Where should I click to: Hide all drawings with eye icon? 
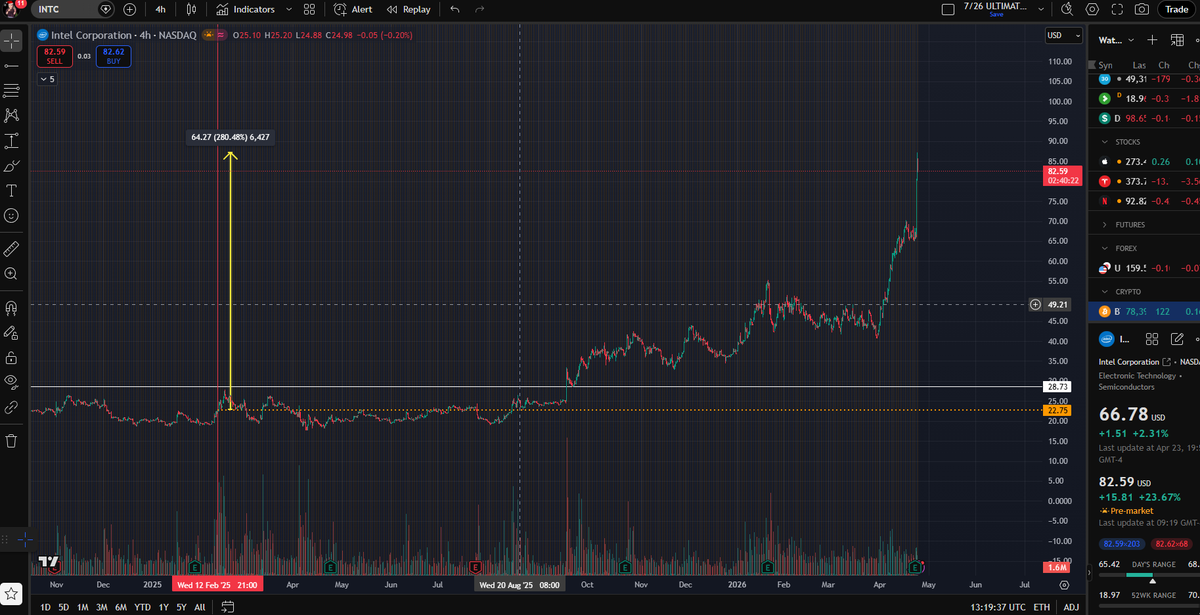[12, 382]
